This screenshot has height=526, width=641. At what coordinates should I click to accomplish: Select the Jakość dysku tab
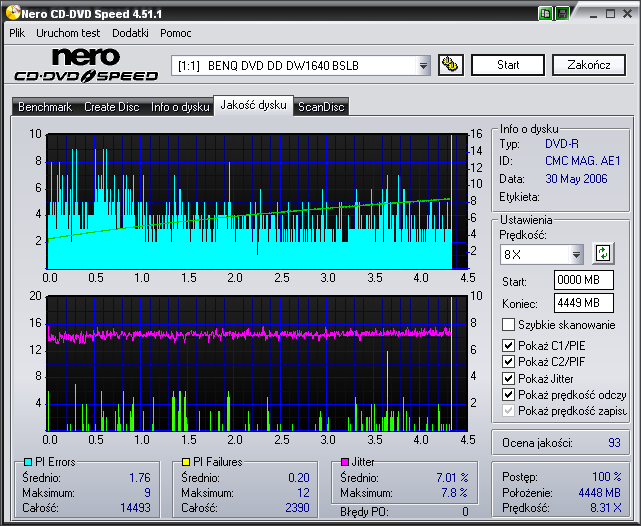[253, 105]
